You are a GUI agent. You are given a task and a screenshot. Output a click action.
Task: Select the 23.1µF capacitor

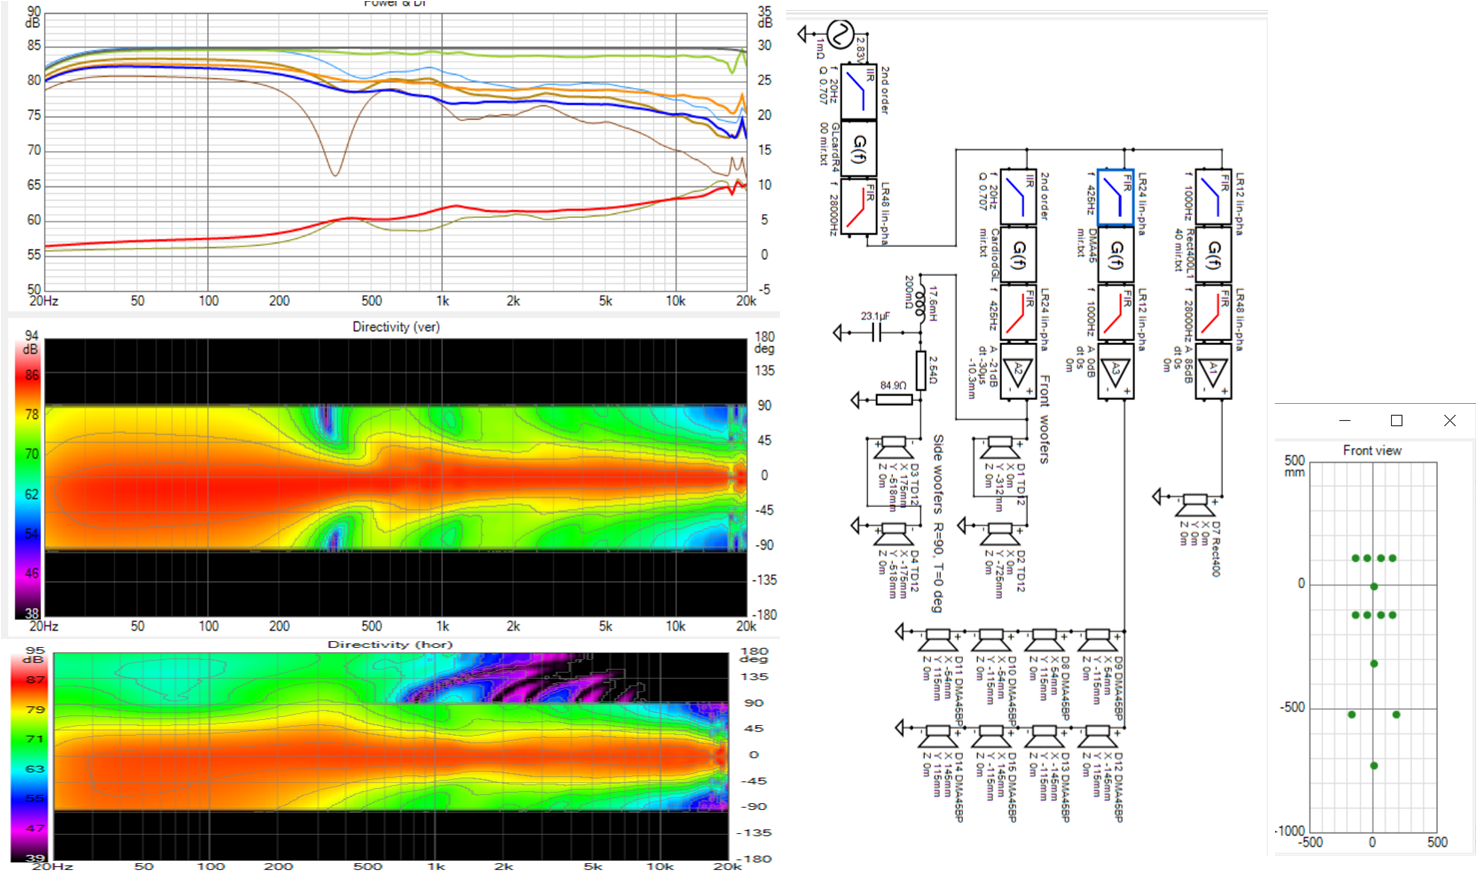pos(876,333)
